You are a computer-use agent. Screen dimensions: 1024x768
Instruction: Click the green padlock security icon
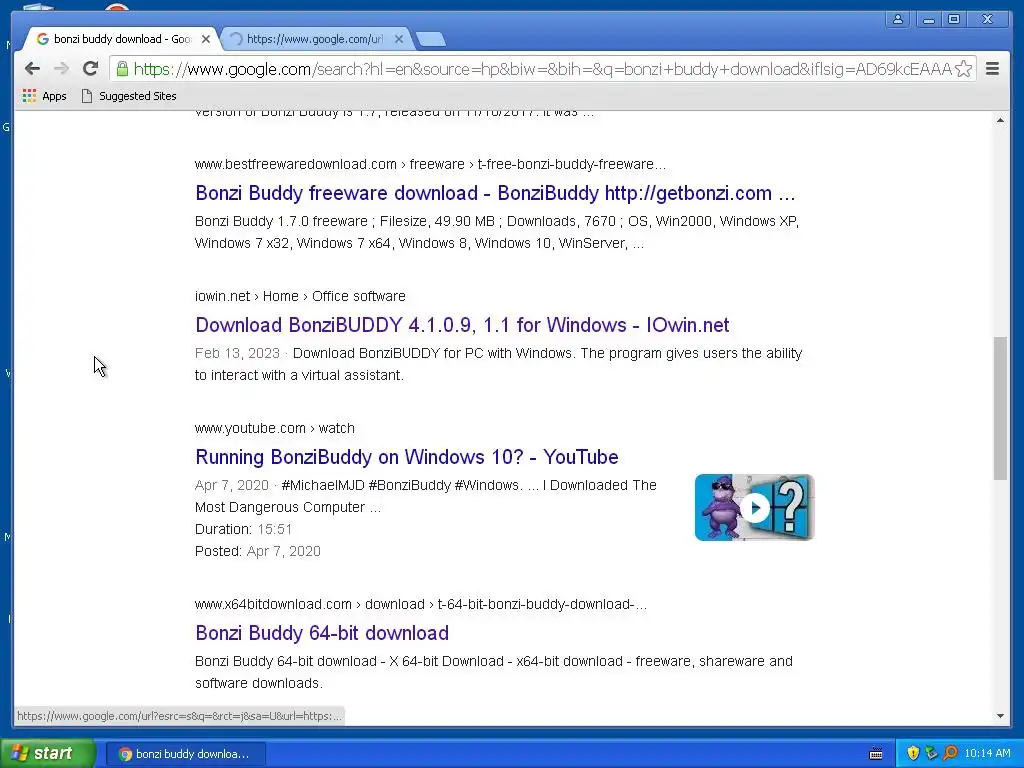[122, 69]
